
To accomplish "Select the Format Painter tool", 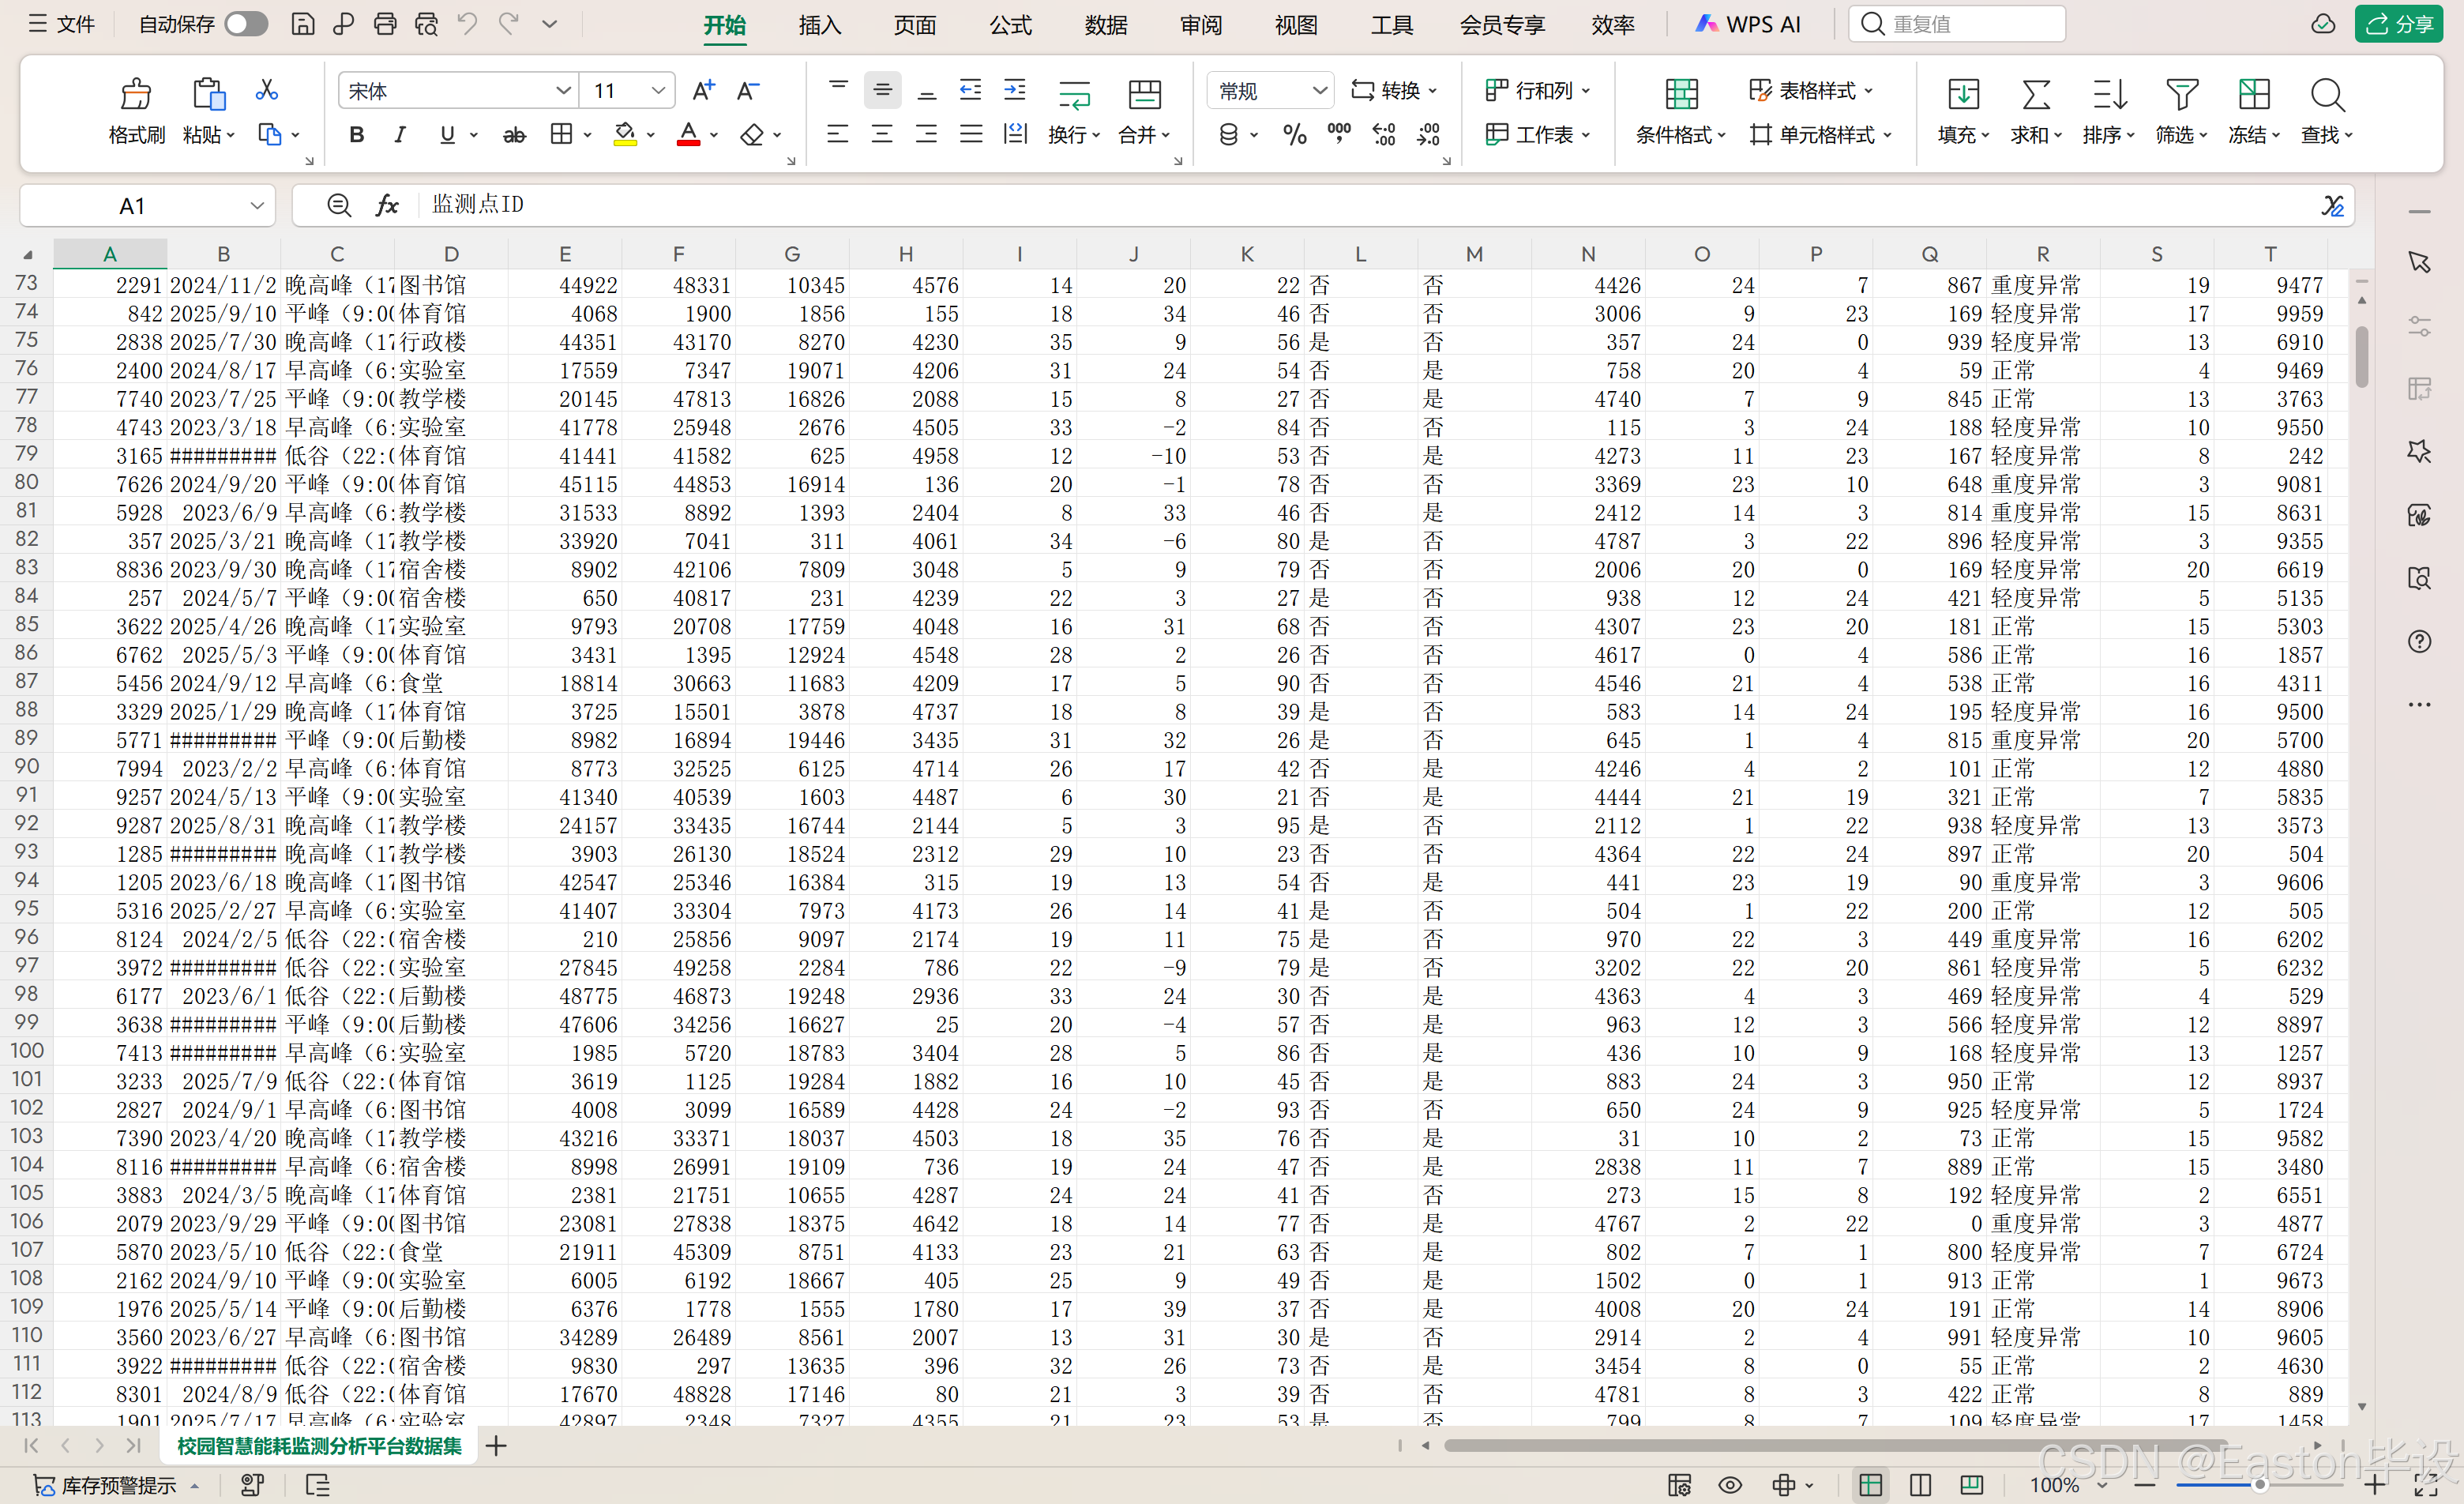I will [136, 110].
